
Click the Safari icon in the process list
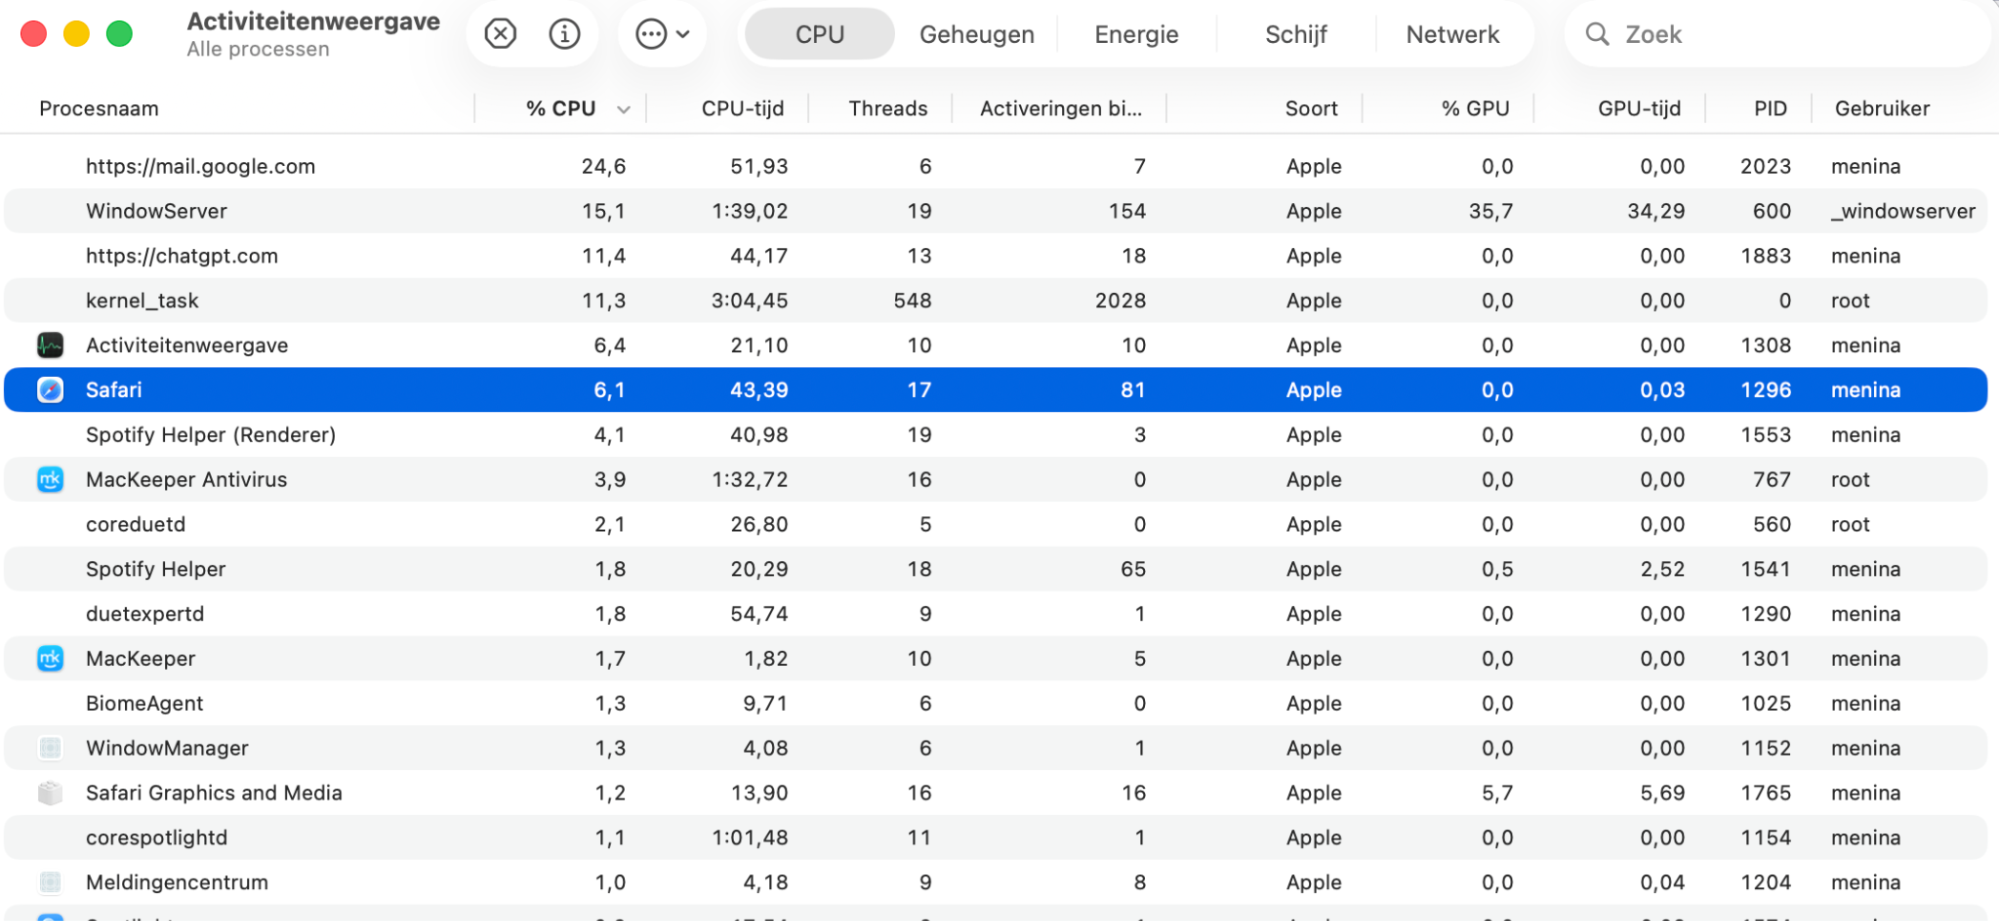[x=49, y=390]
